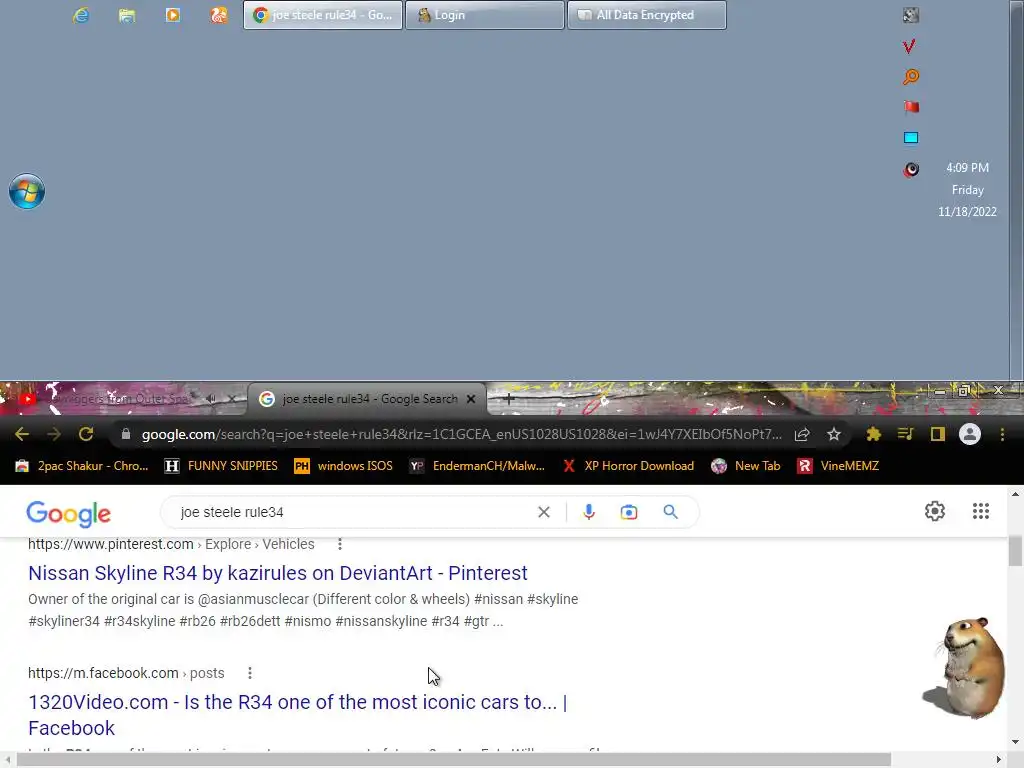
Task: Share this page icon in address bar
Action: point(802,434)
